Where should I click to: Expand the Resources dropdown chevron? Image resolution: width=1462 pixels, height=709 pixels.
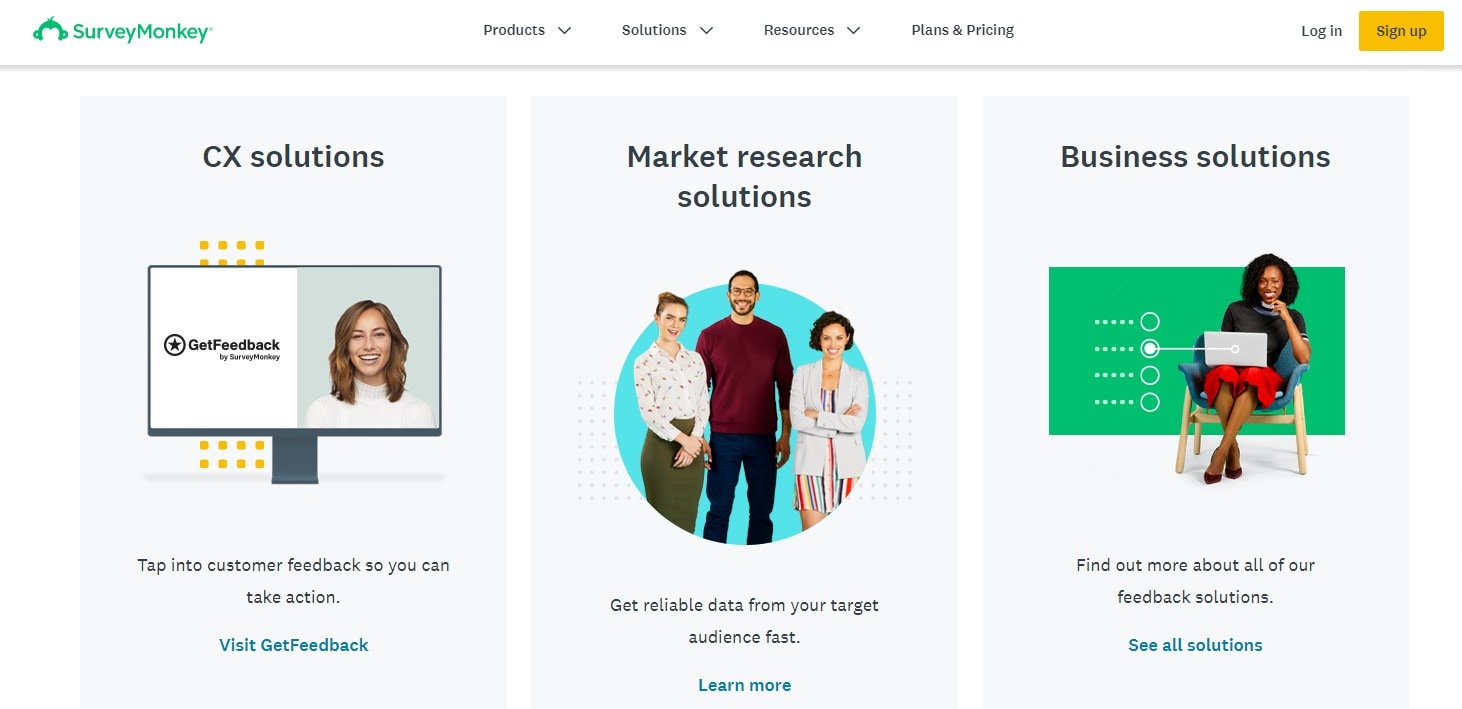click(853, 31)
